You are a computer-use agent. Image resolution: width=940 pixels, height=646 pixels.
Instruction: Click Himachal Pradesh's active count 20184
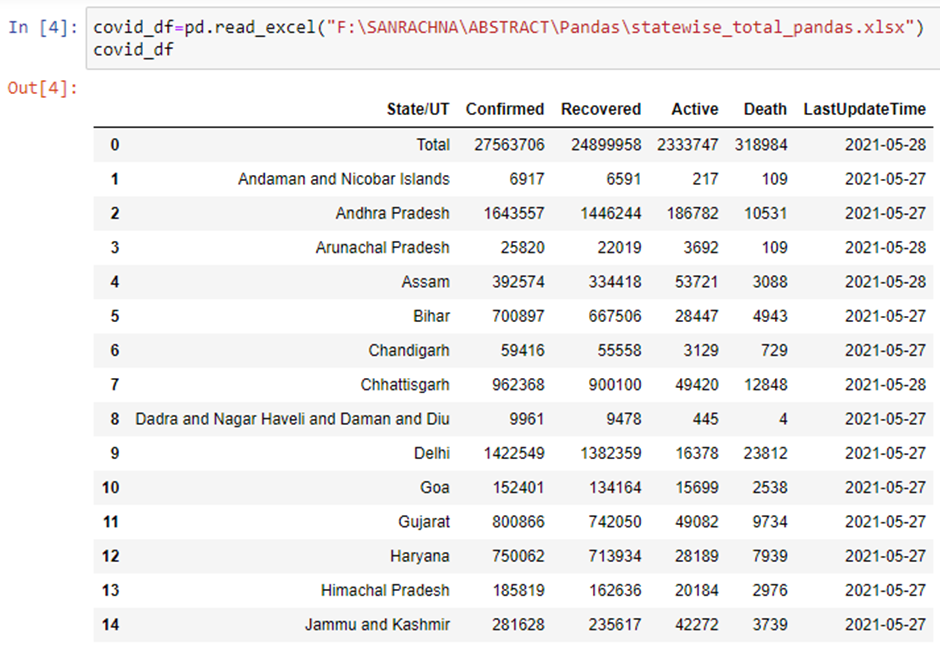pyautogui.click(x=697, y=590)
